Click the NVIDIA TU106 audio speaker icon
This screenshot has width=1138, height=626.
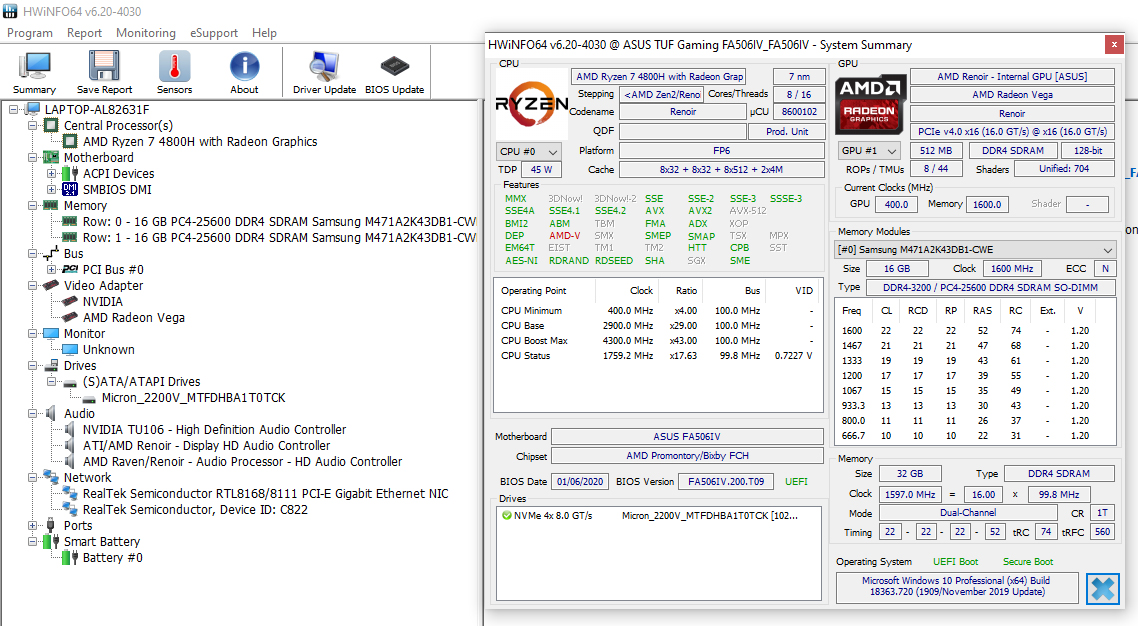[70, 429]
